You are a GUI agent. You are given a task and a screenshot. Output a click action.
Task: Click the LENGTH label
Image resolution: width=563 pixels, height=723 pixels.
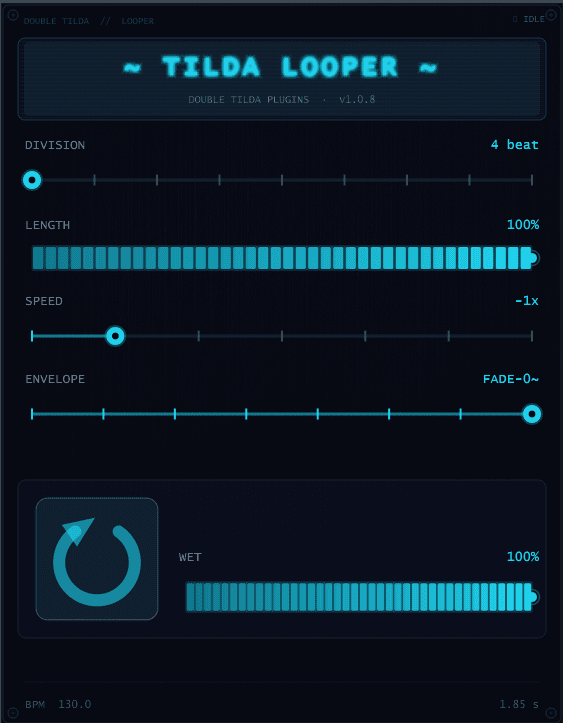[x=47, y=225]
